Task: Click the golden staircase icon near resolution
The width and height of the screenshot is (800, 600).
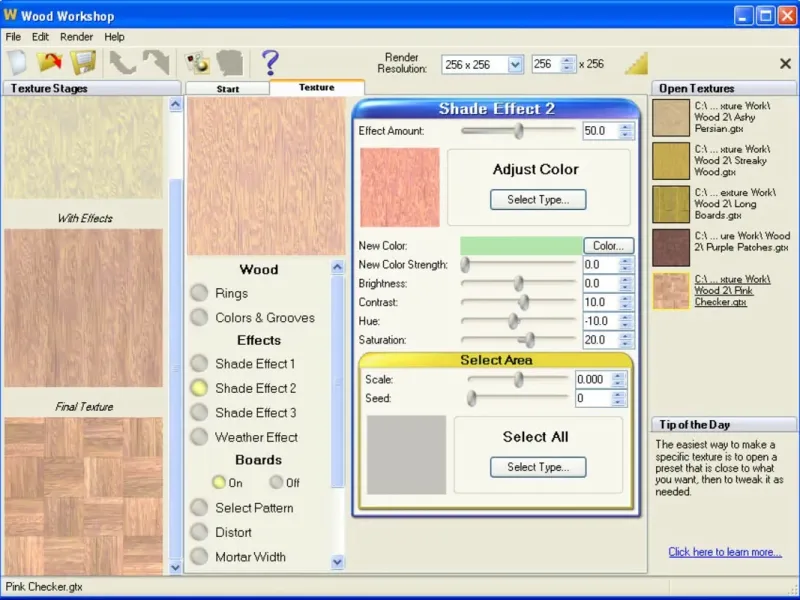Action: 636,63
